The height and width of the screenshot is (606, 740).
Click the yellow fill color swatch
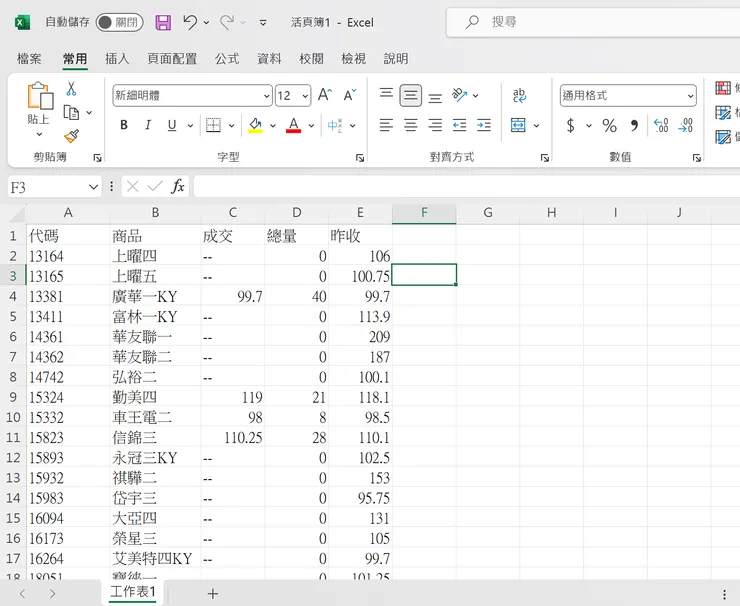point(255,126)
